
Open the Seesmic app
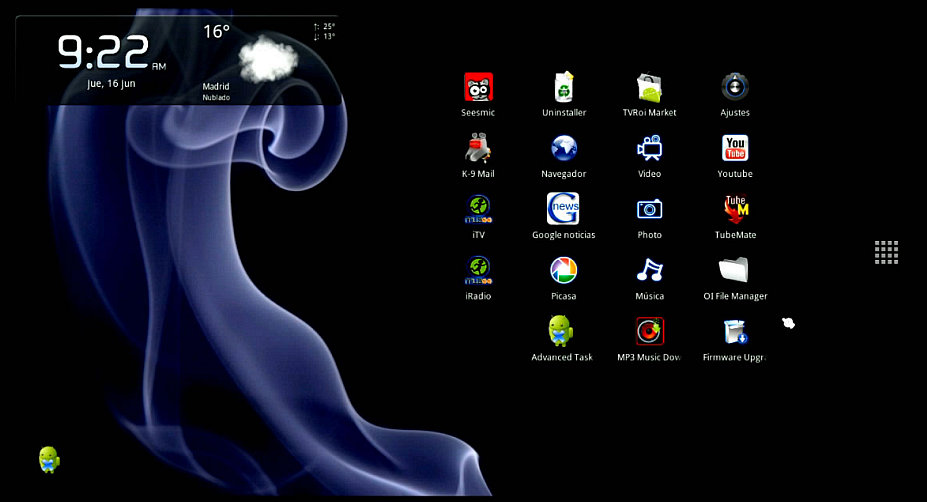pos(478,88)
